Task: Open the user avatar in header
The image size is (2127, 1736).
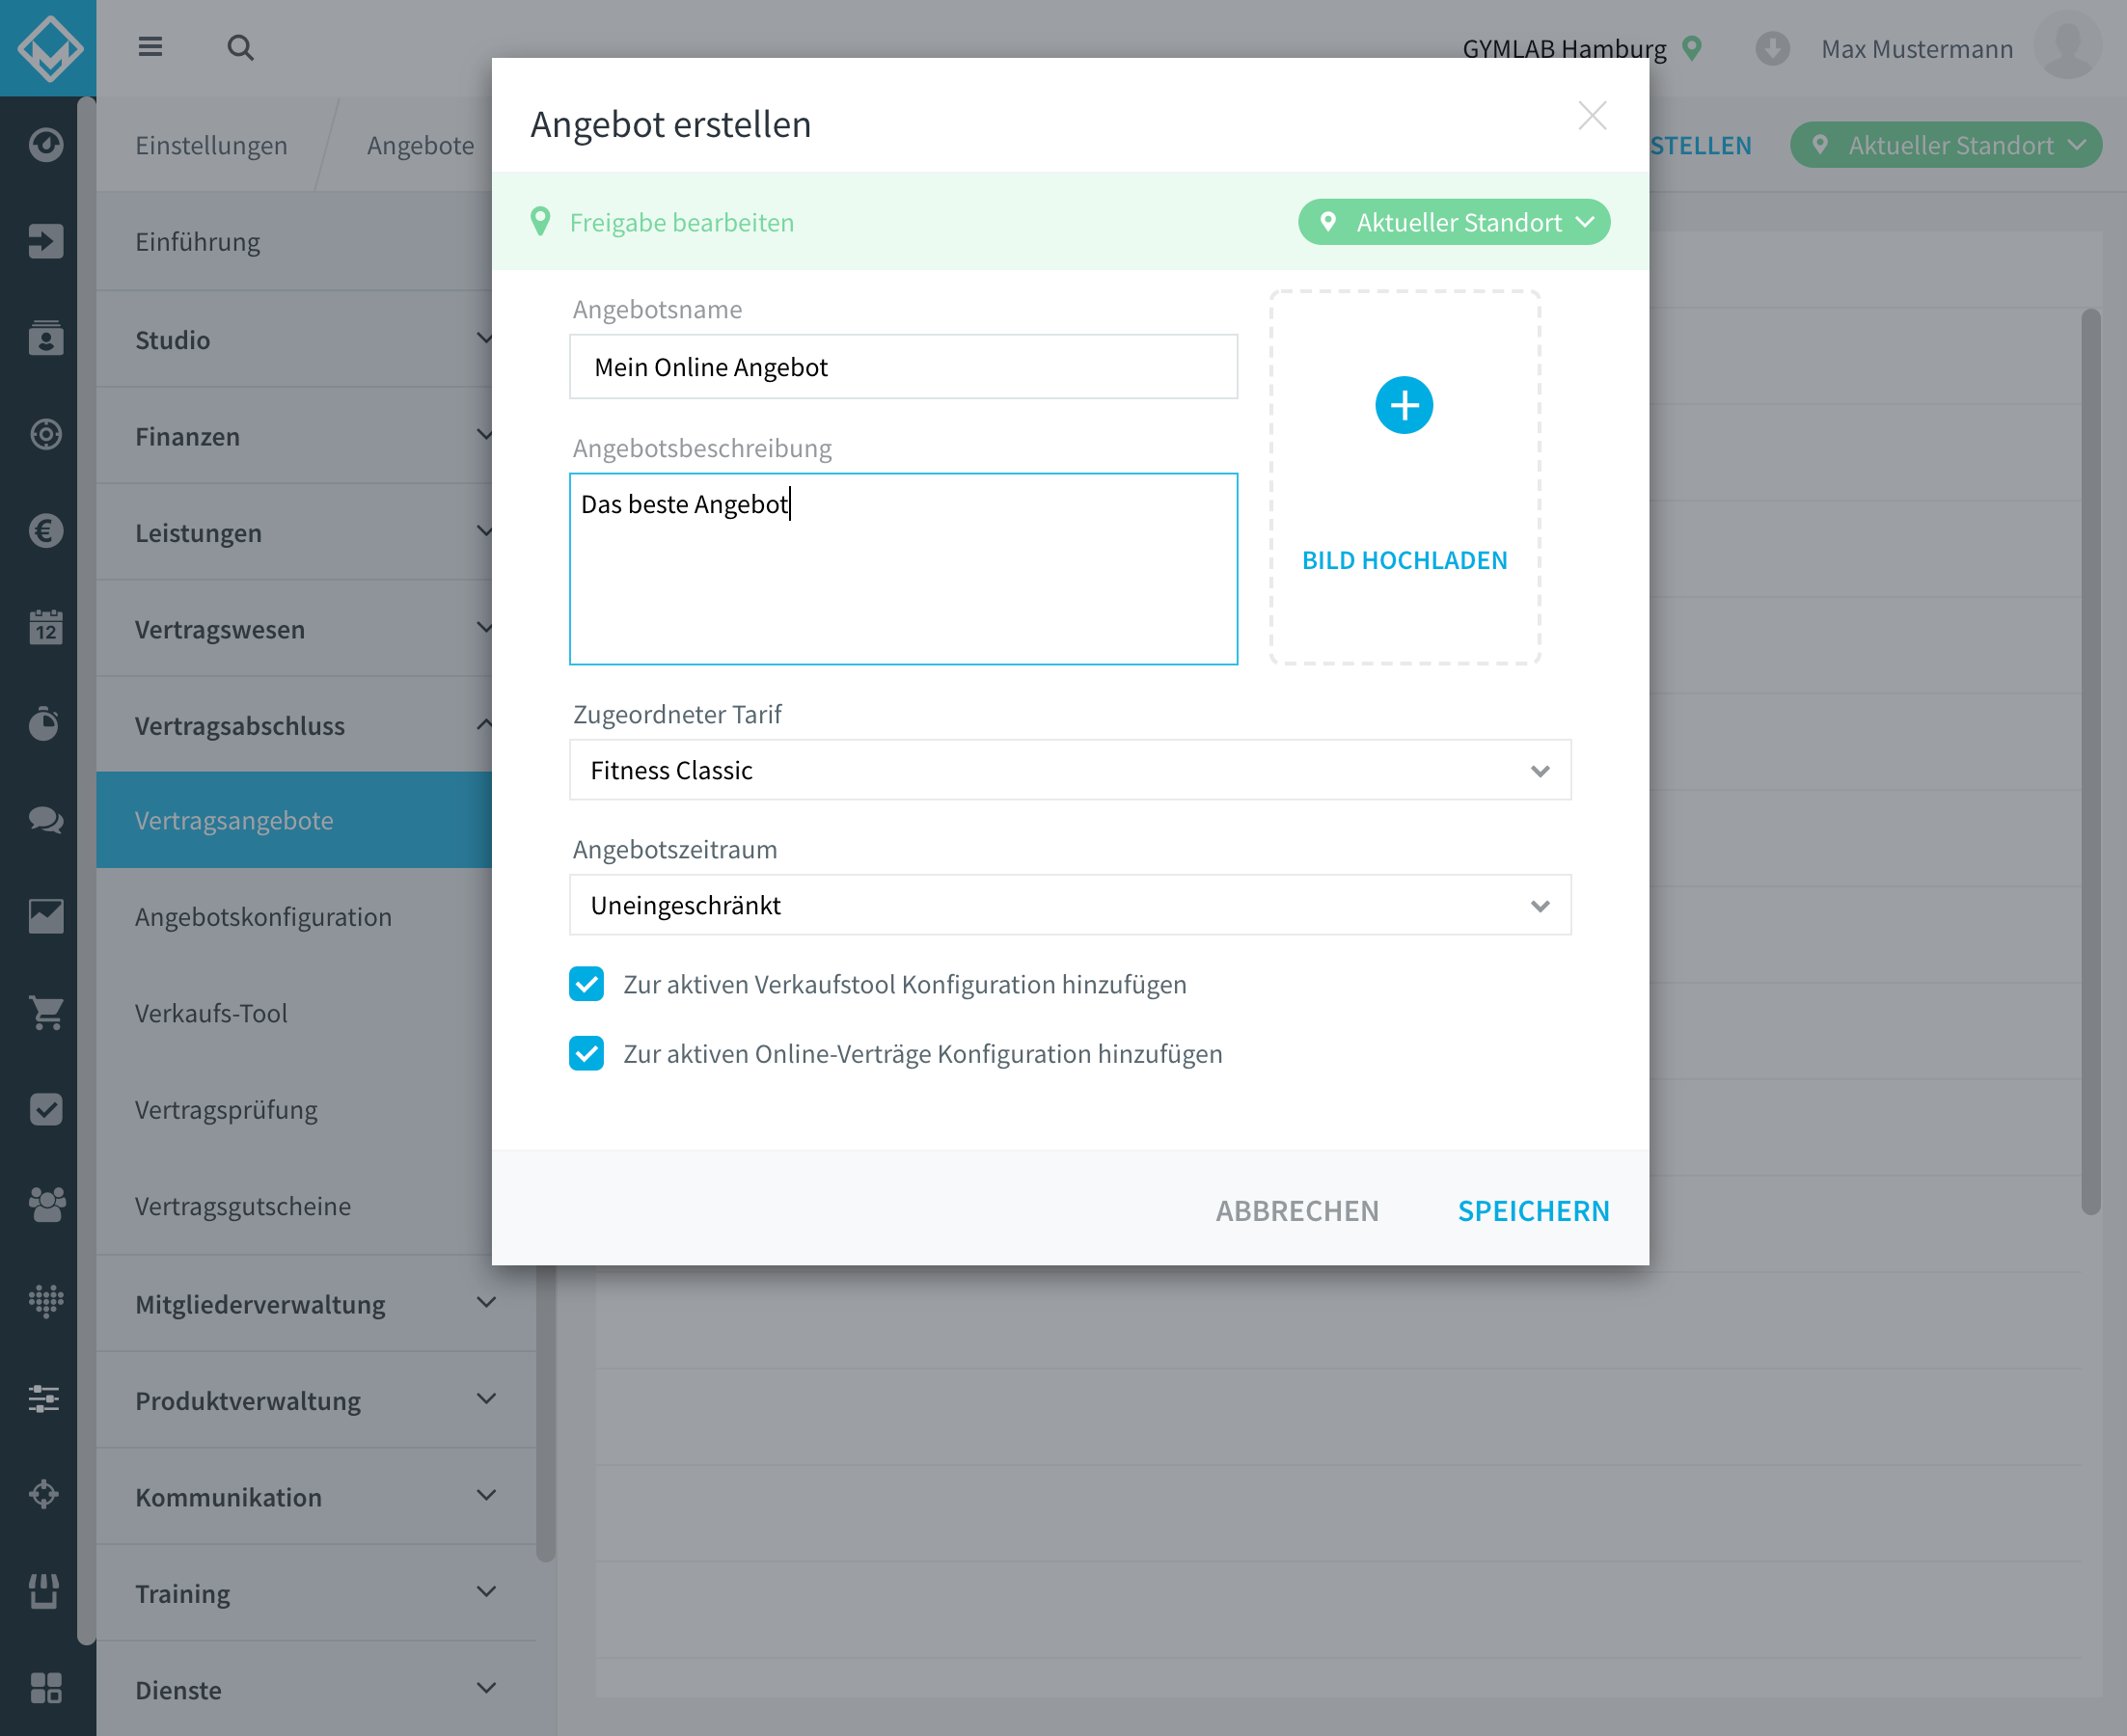Action: tap(2067, 46)
